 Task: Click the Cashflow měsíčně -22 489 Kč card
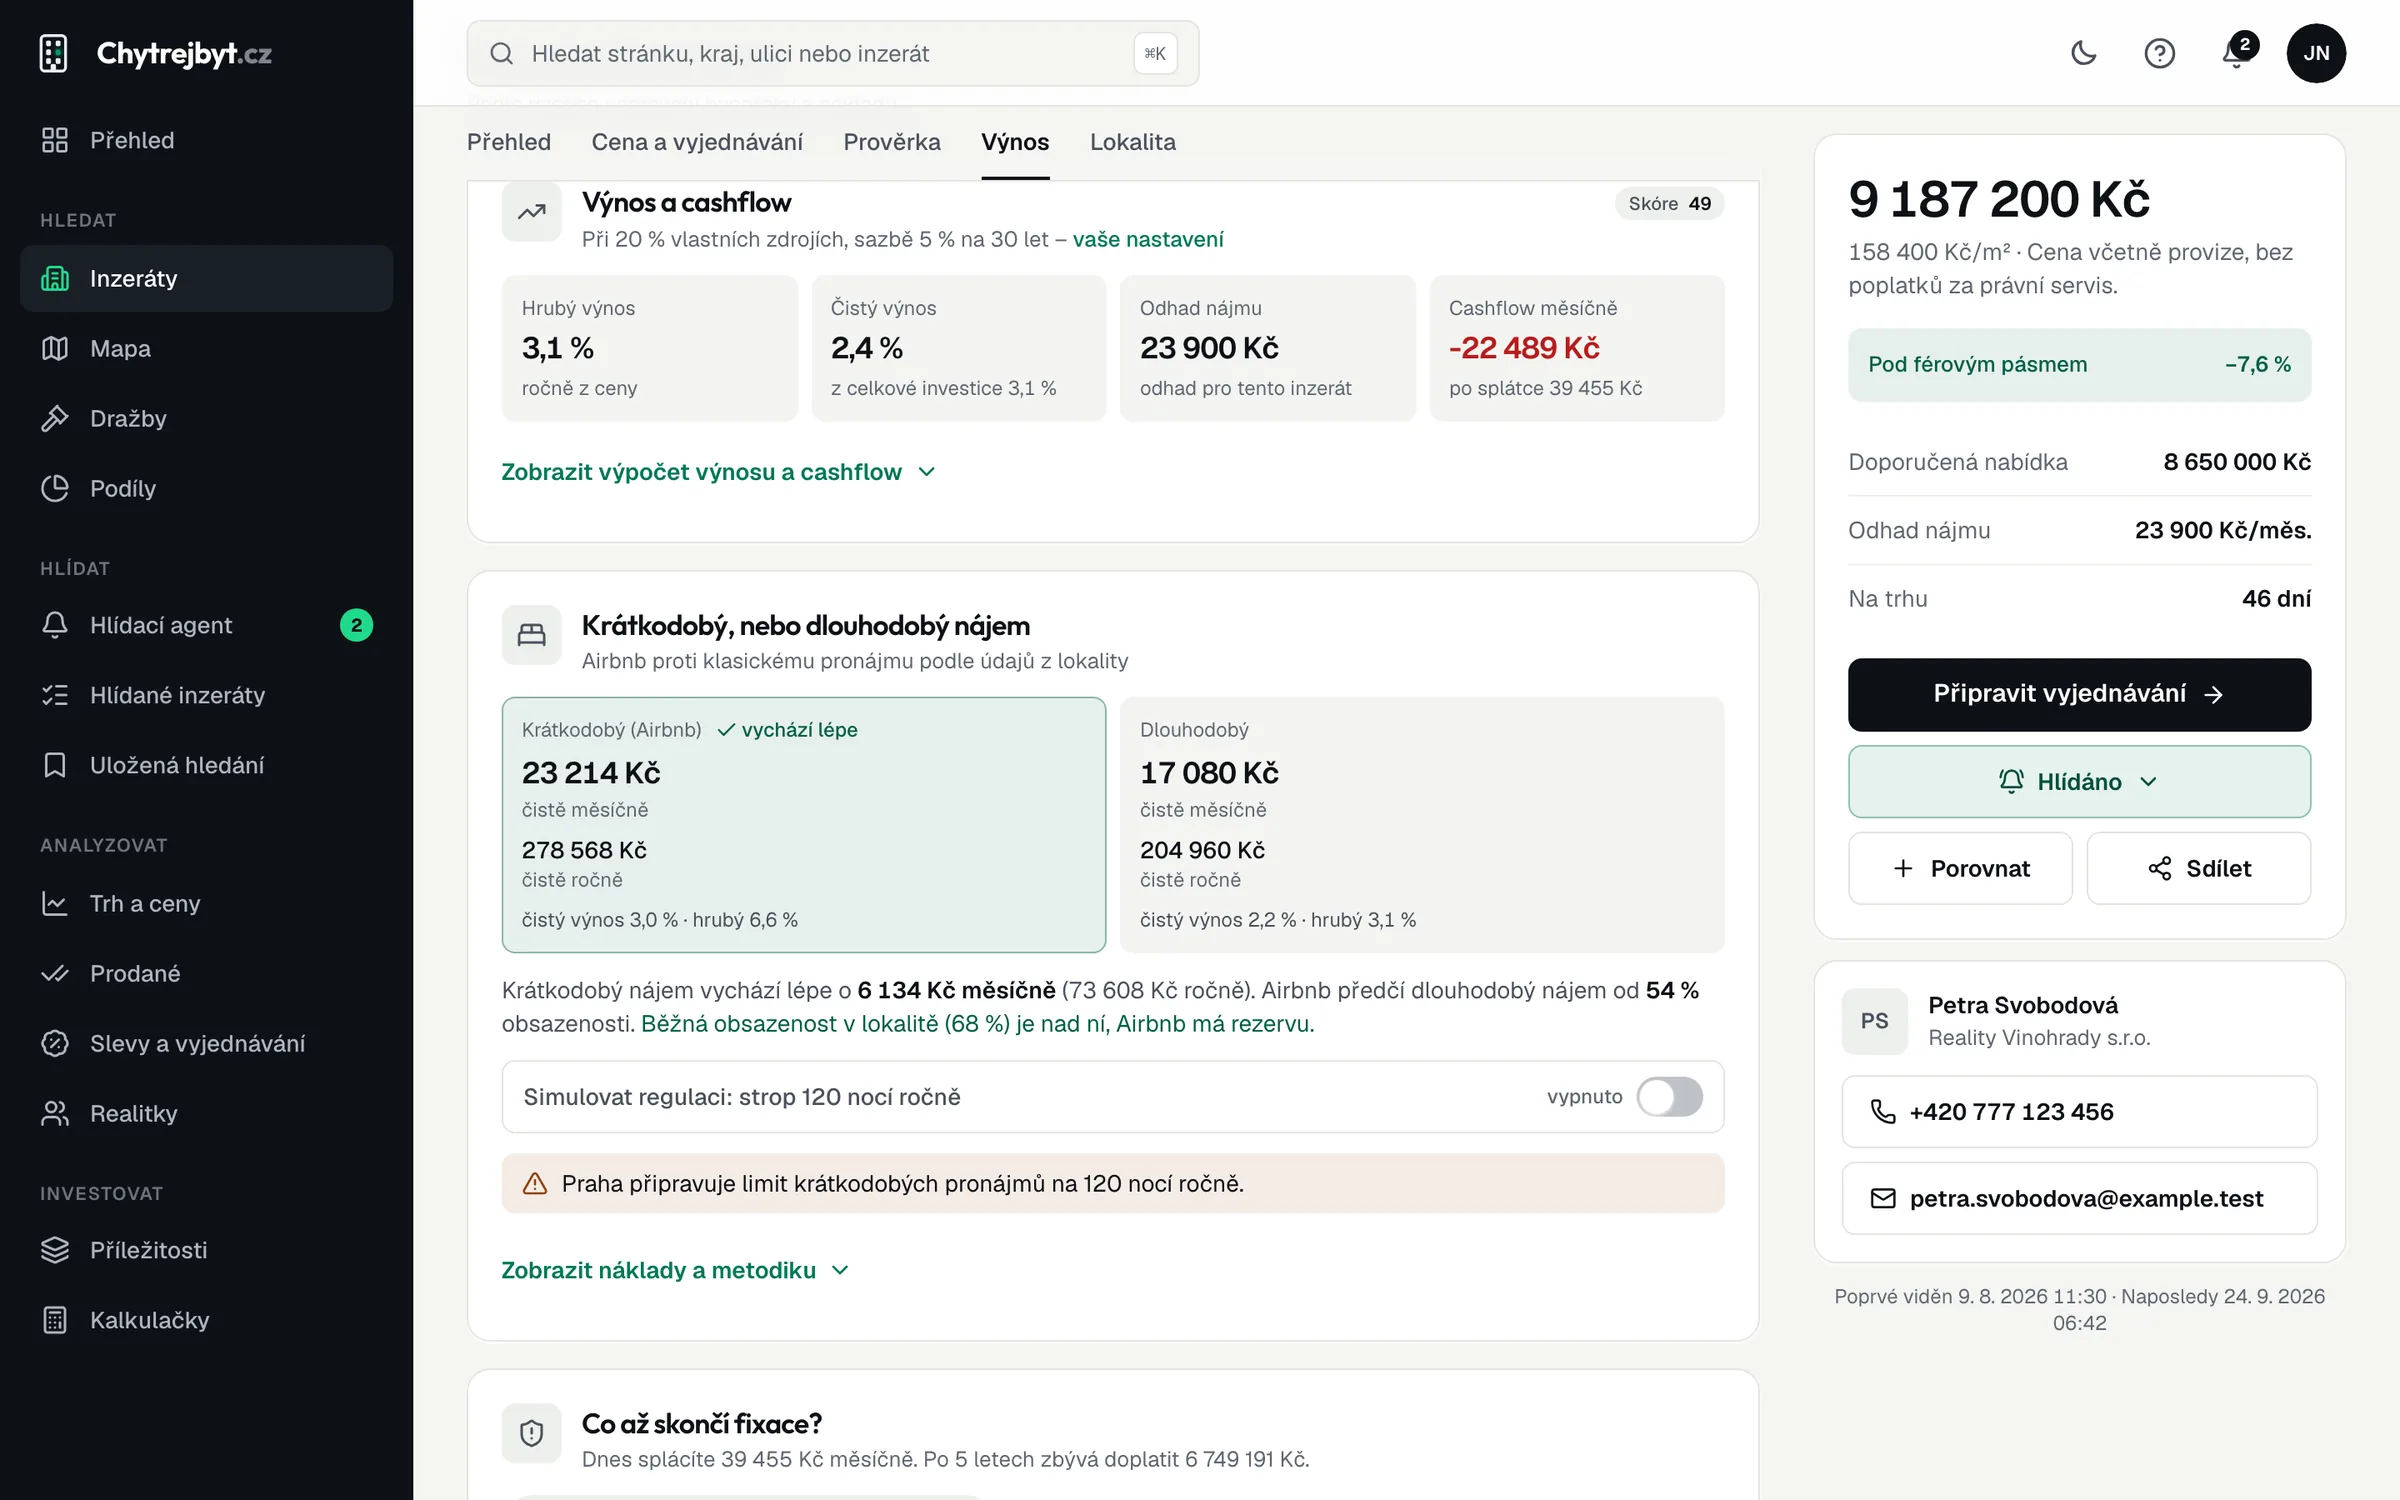(1577, 348)
